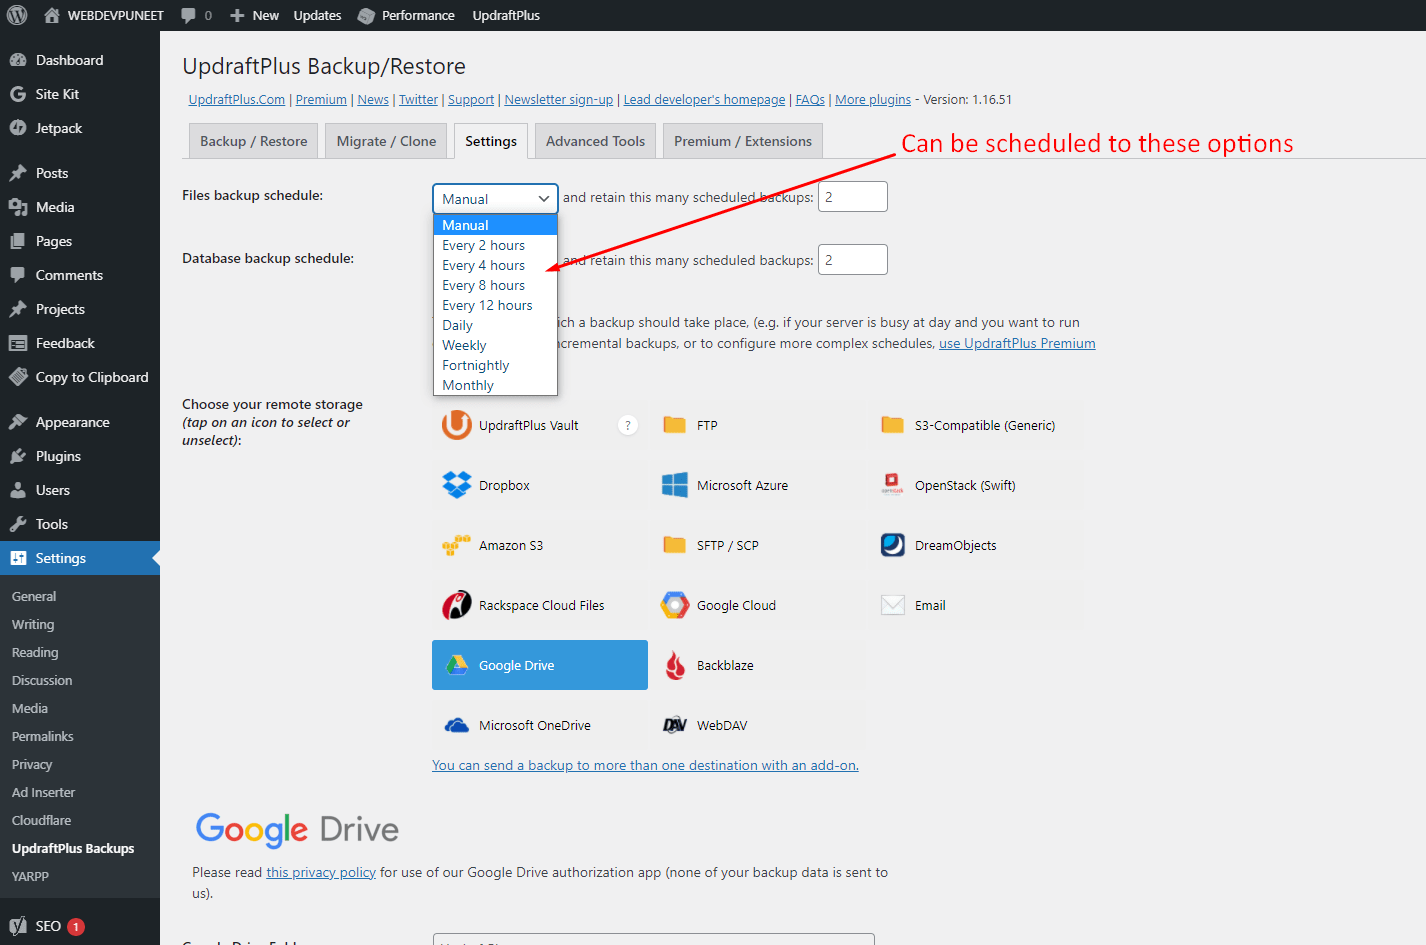Open Lead developer's homepage link
The width and height of the screenshot is (1426, 945).
tap(705, 99)
